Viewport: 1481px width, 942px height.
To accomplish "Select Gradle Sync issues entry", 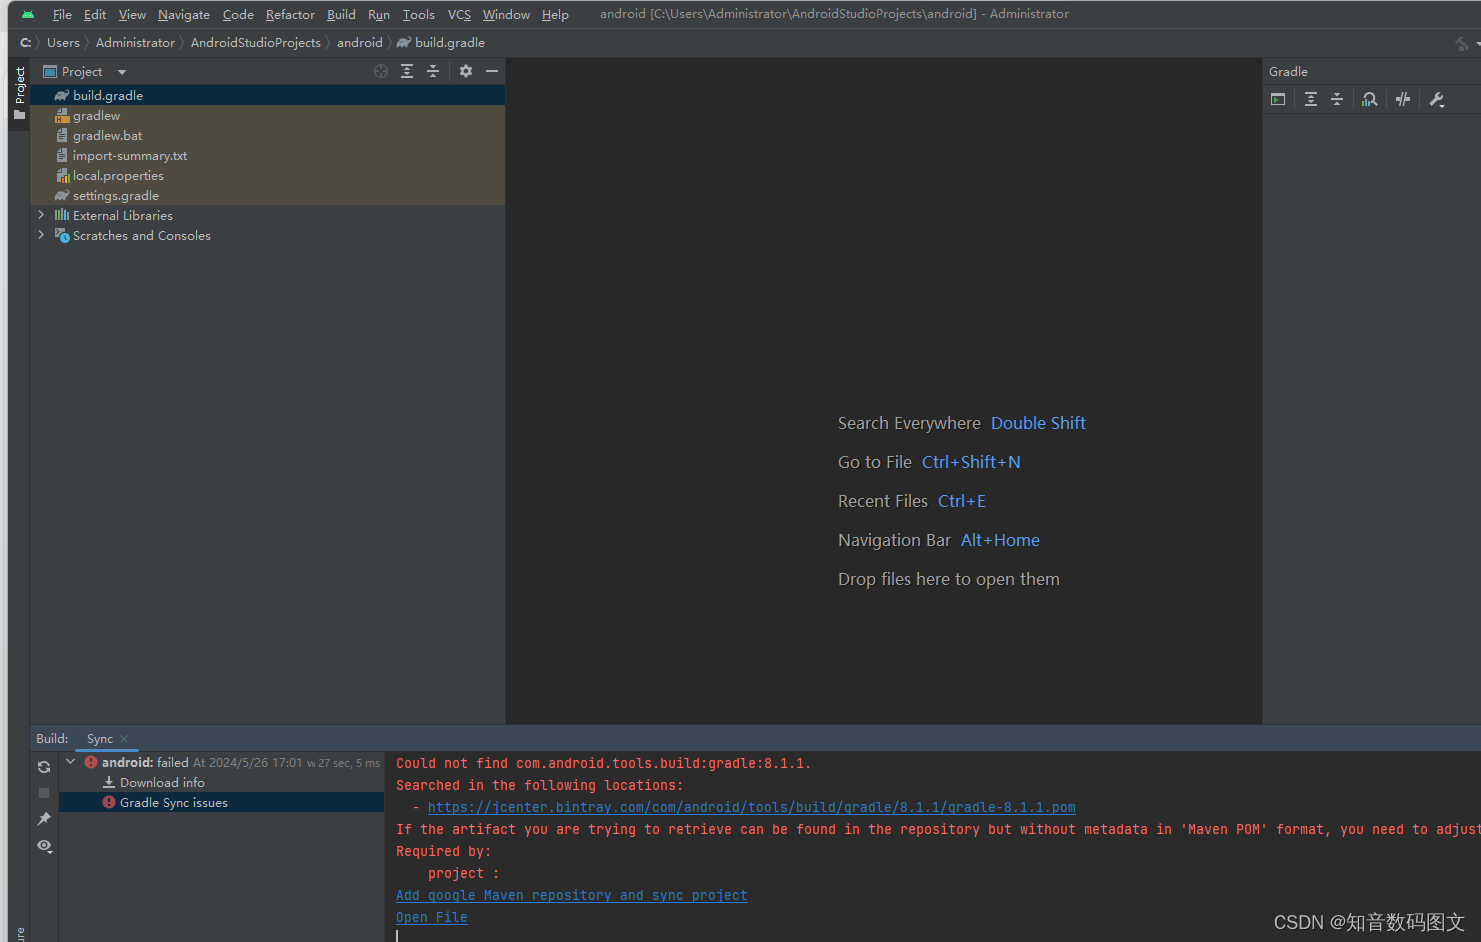I will 222,802.
